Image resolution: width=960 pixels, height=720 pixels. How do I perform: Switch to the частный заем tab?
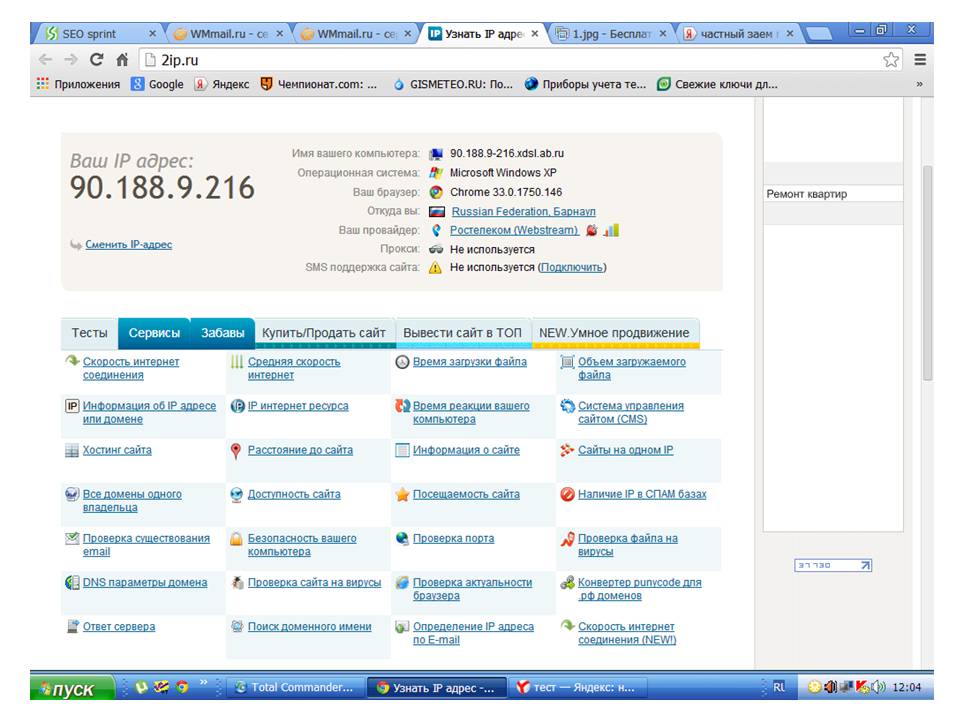coord(737,34)
